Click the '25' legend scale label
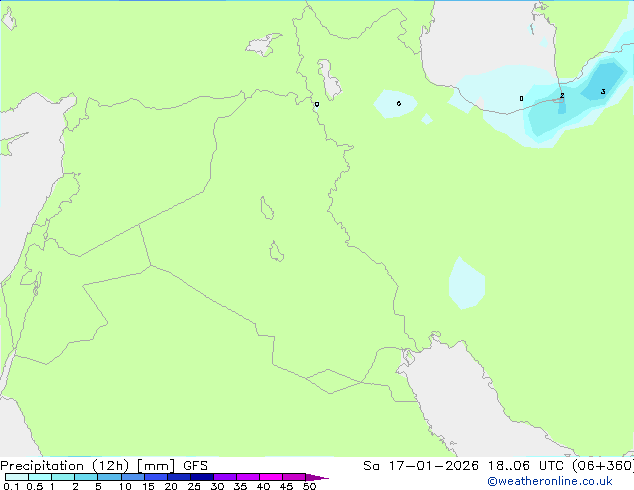The width and height of the screenshot is (634, 490). click(x=194, y=486)
